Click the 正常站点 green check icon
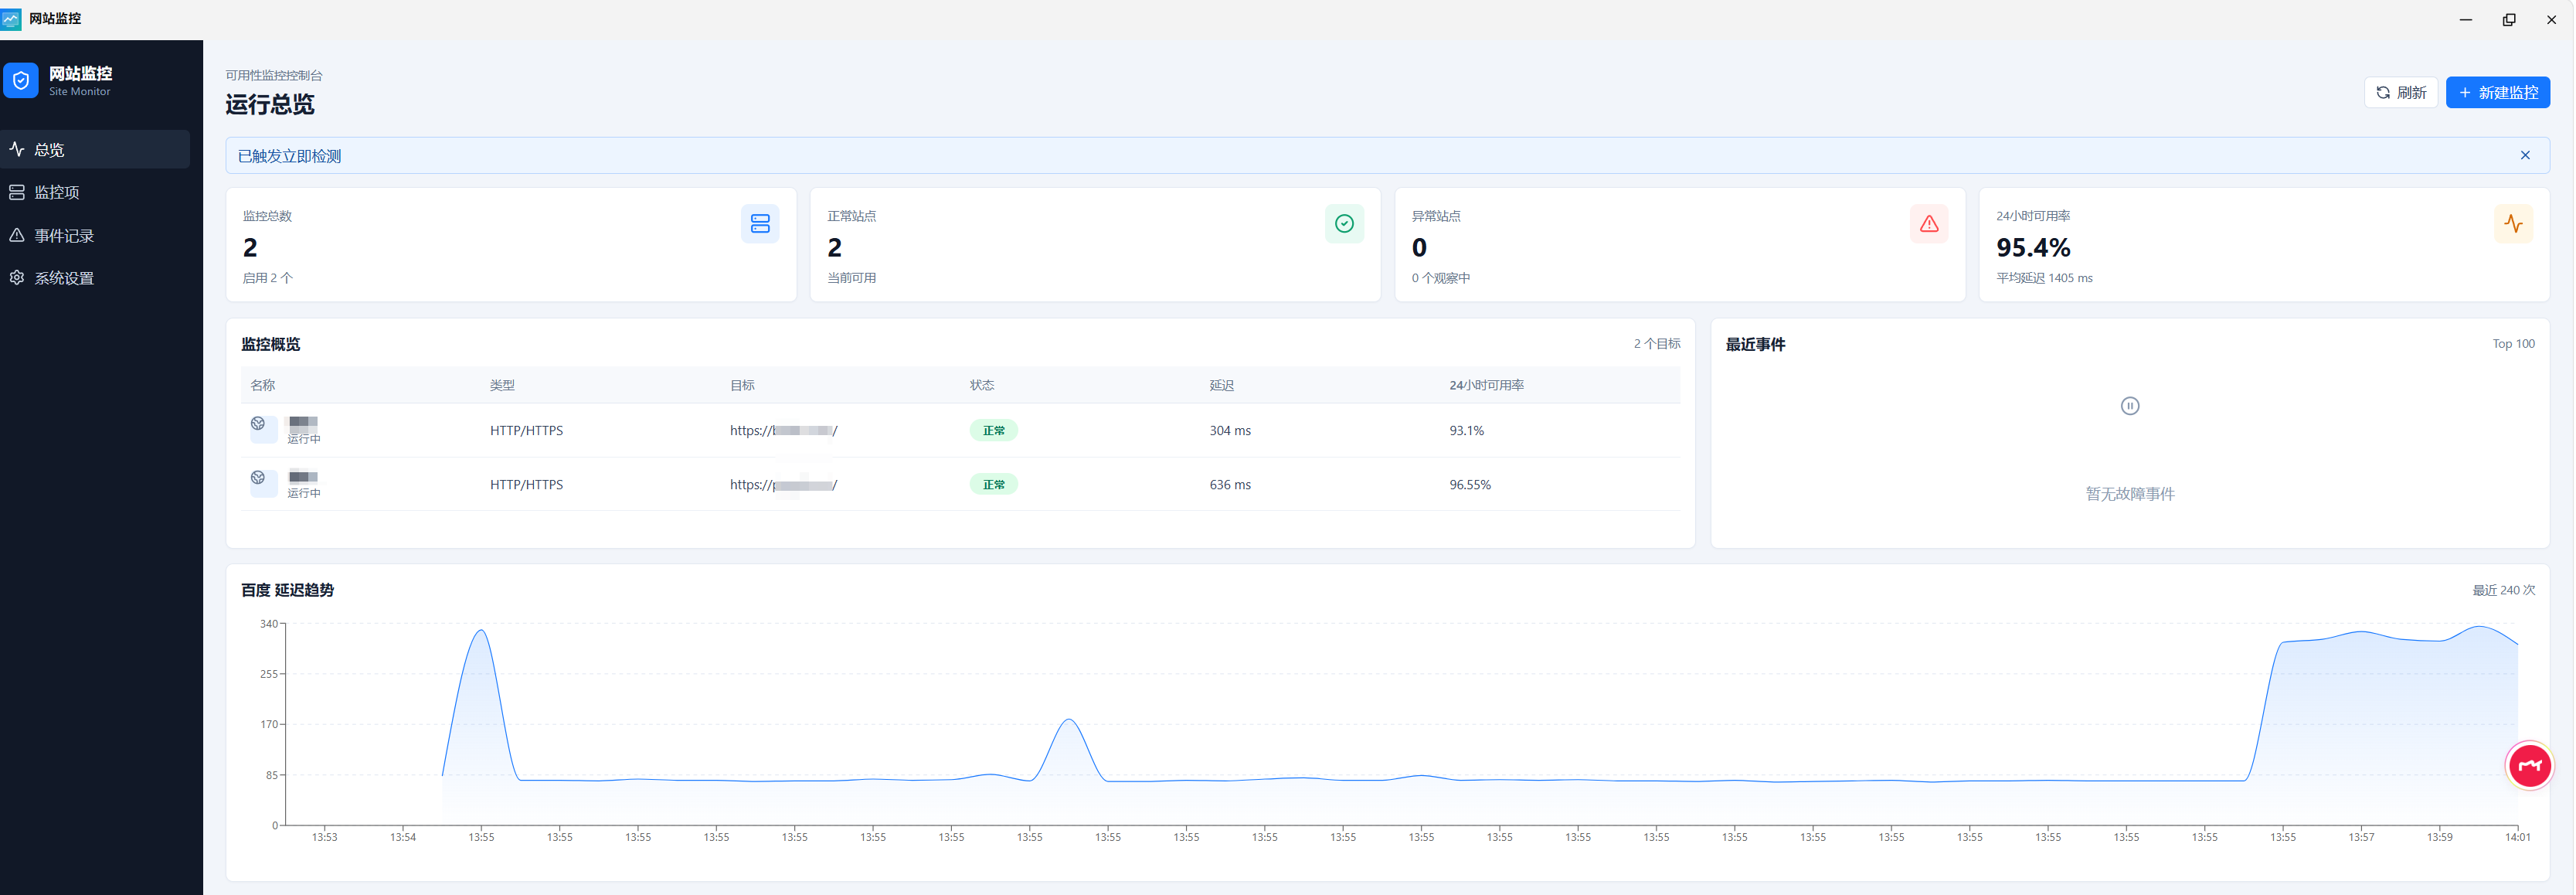 (x=1344, y=224)
